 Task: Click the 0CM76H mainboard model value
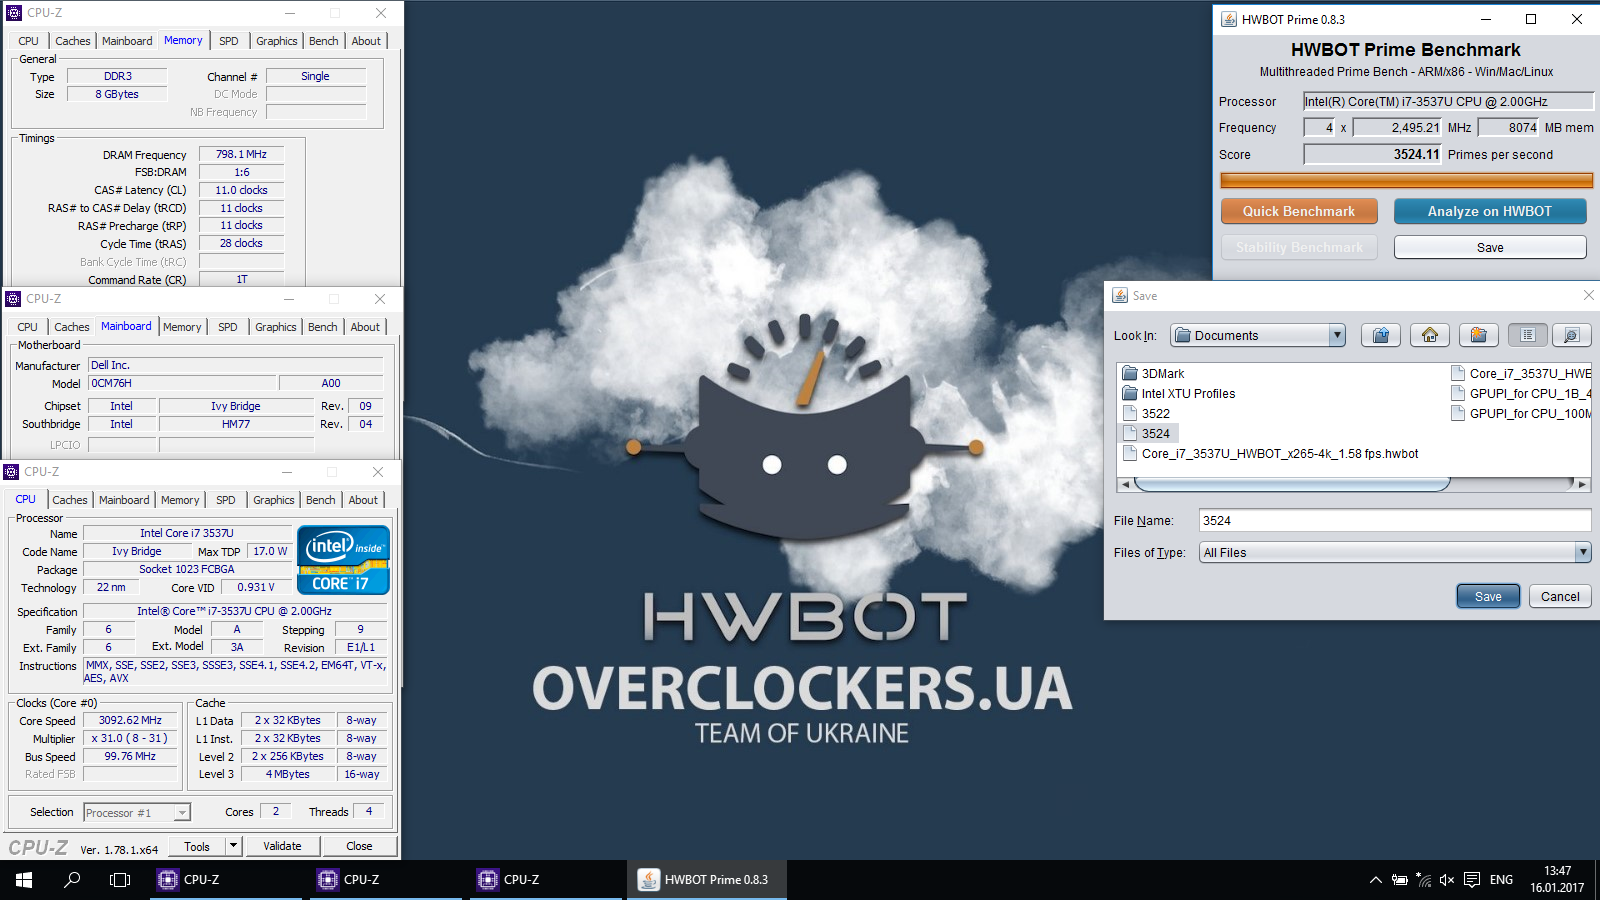(182, 383)
